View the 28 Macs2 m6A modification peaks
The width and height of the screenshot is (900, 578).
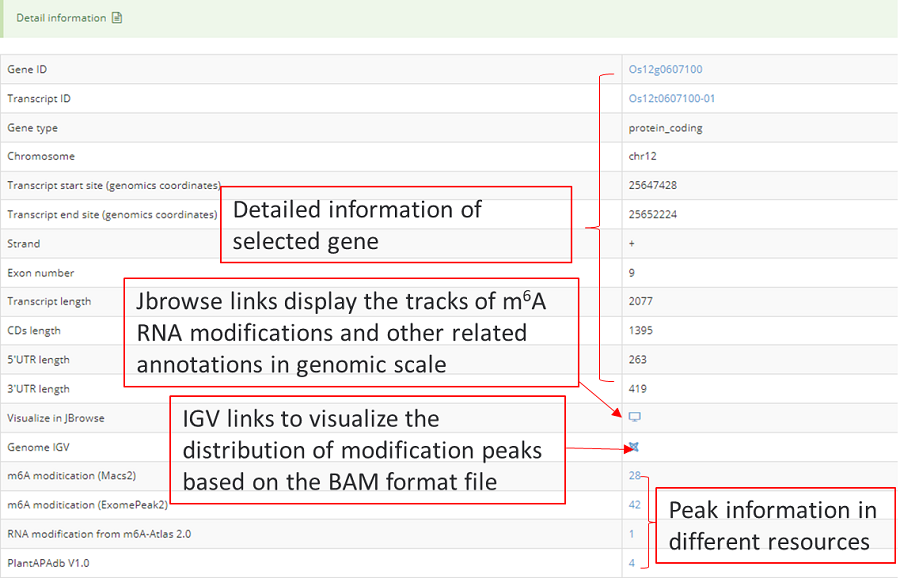[634, 476]
